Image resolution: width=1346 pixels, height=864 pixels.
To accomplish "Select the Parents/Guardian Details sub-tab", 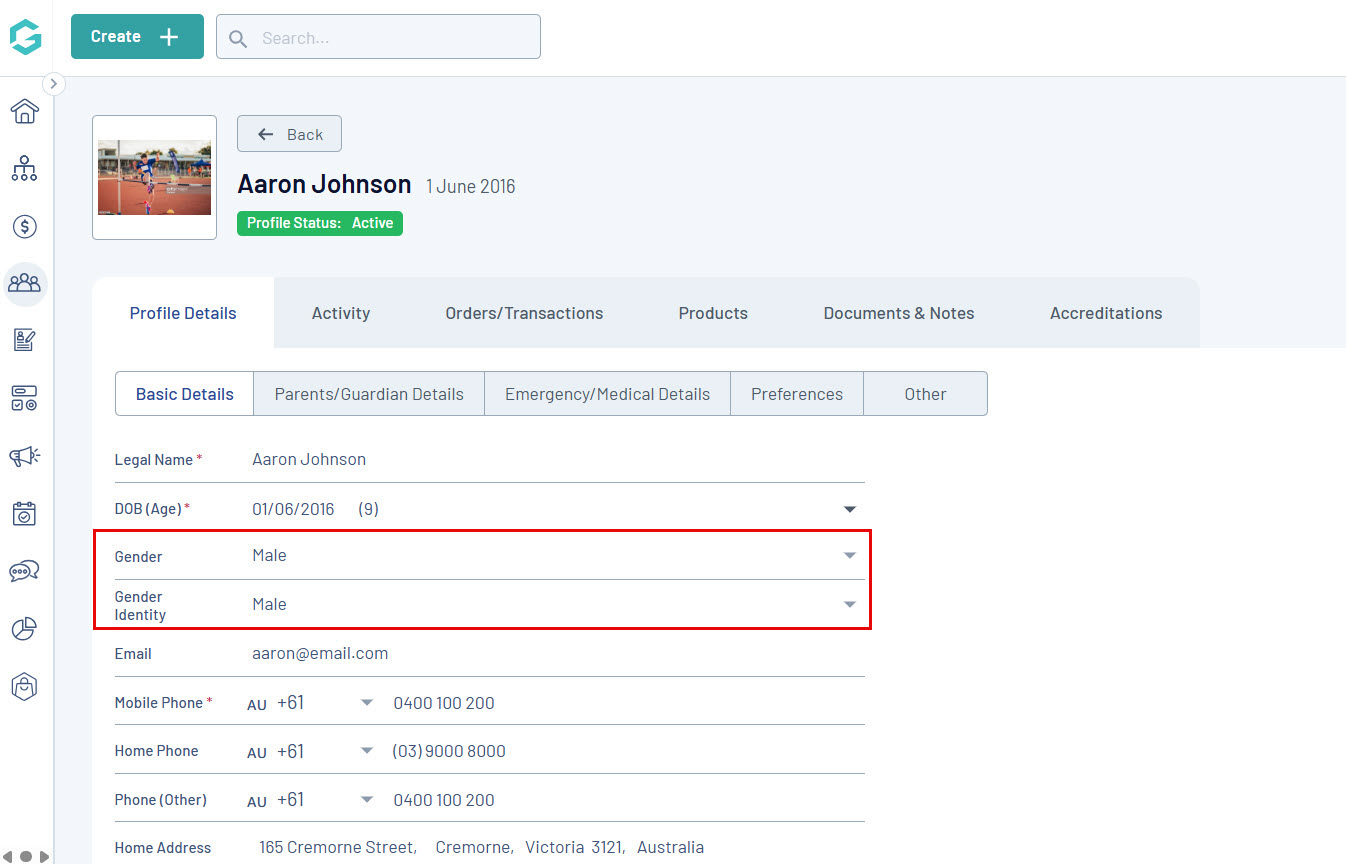I will click(369, 394).
